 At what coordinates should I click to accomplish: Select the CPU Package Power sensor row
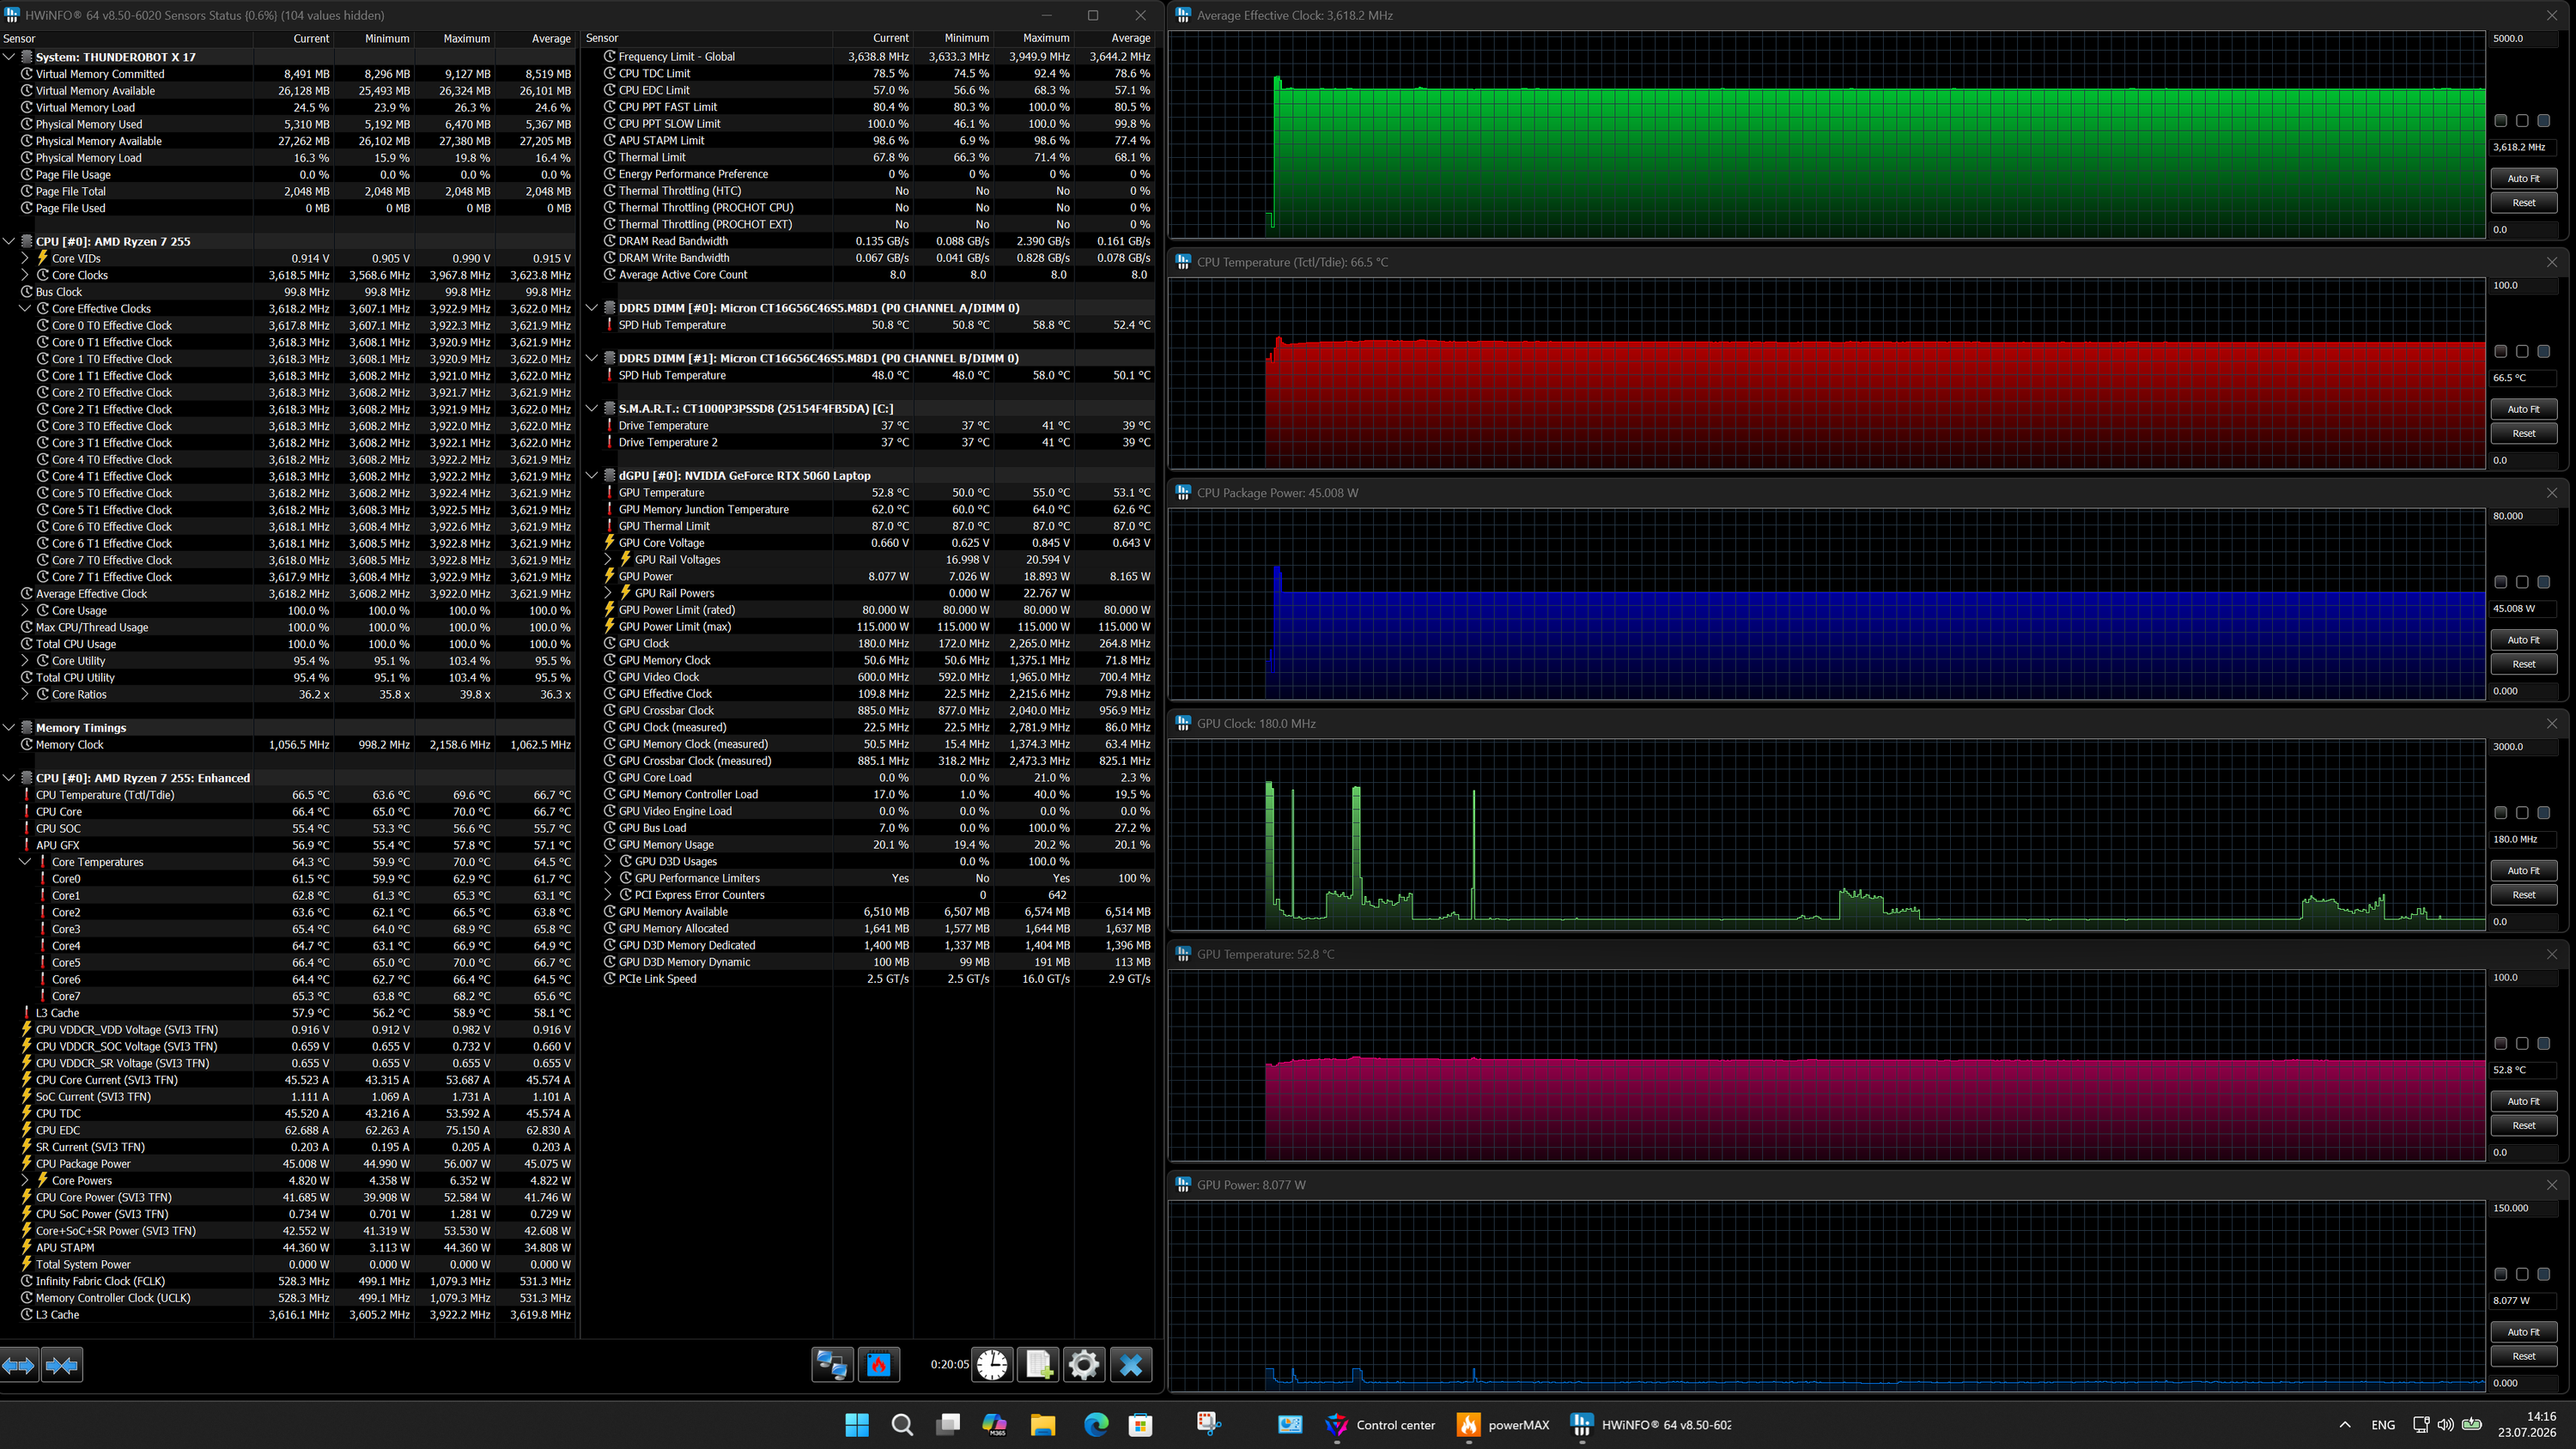(x=287, y=1164)
